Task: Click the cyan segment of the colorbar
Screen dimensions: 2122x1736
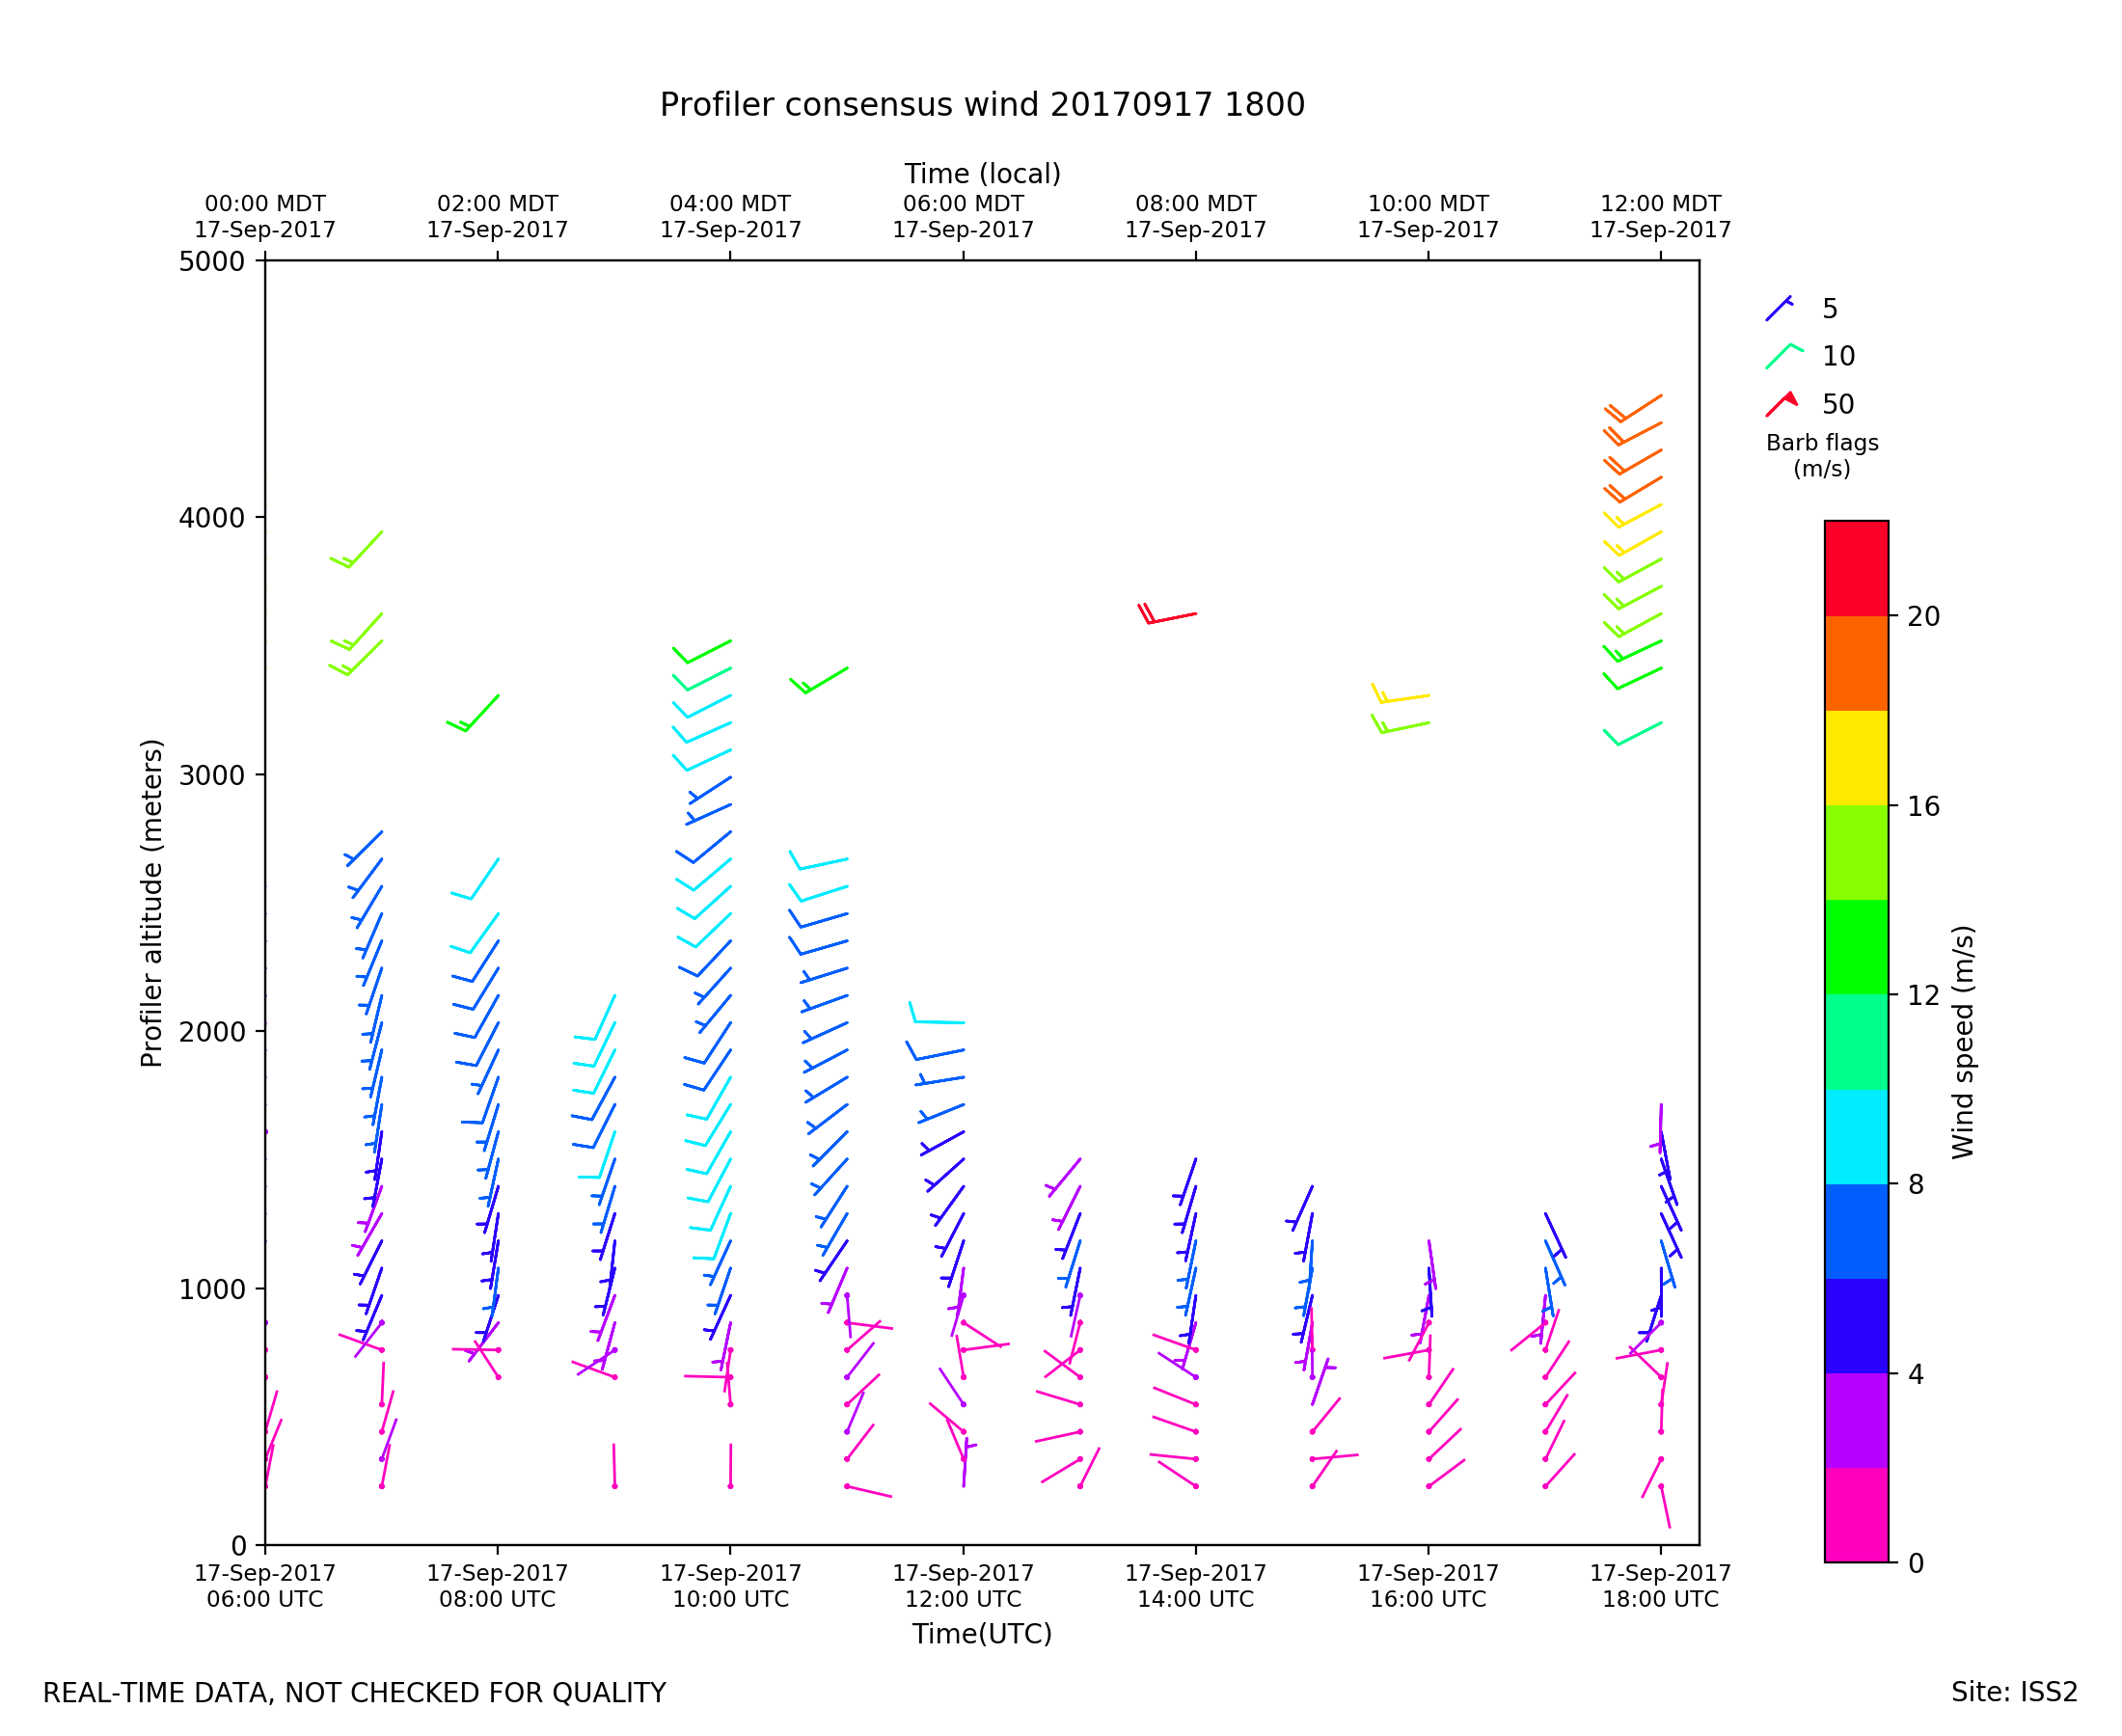Action: point(1856,1136)
